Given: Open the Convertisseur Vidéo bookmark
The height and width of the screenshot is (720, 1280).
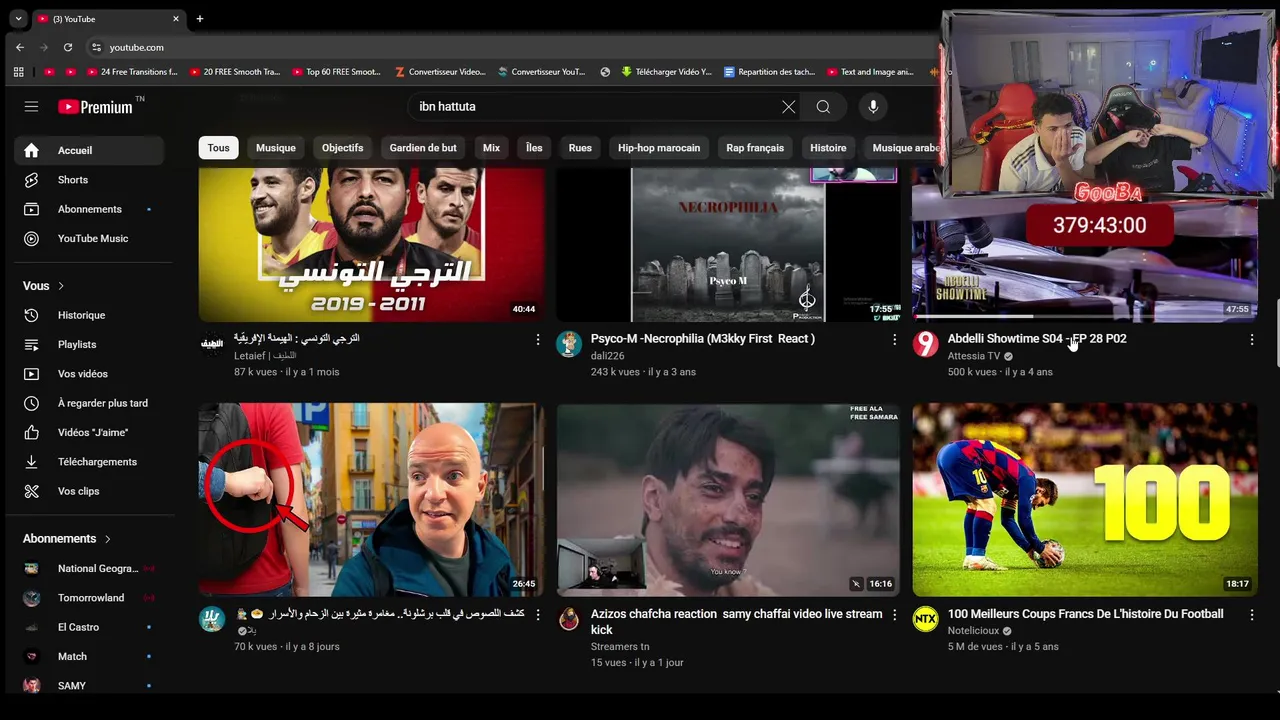Looking at the screenshot, I should click(x=440, y=72).
